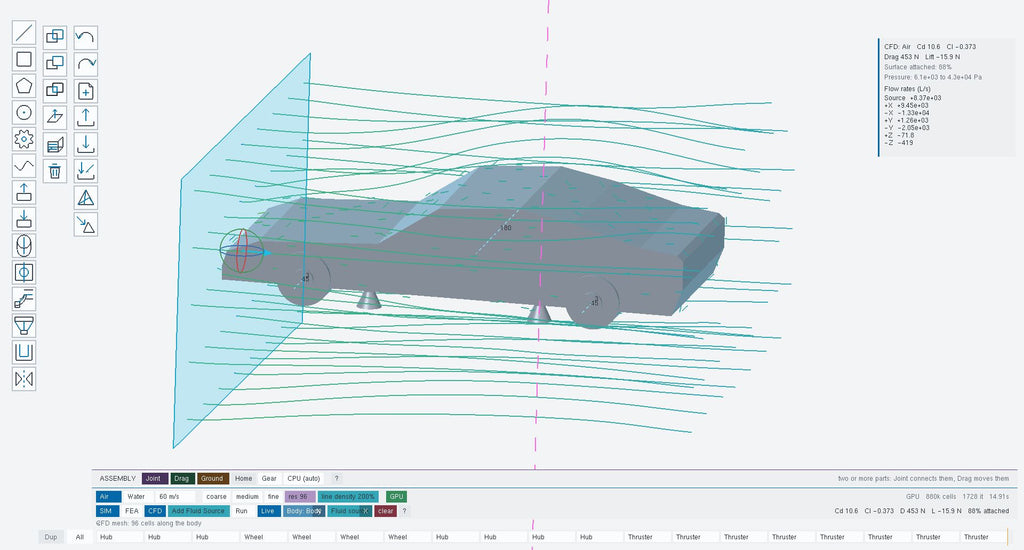The width and height of the screenshot is (1024, 550).
Task: Adjust line density 200% option
Action: tap(348, 496)
